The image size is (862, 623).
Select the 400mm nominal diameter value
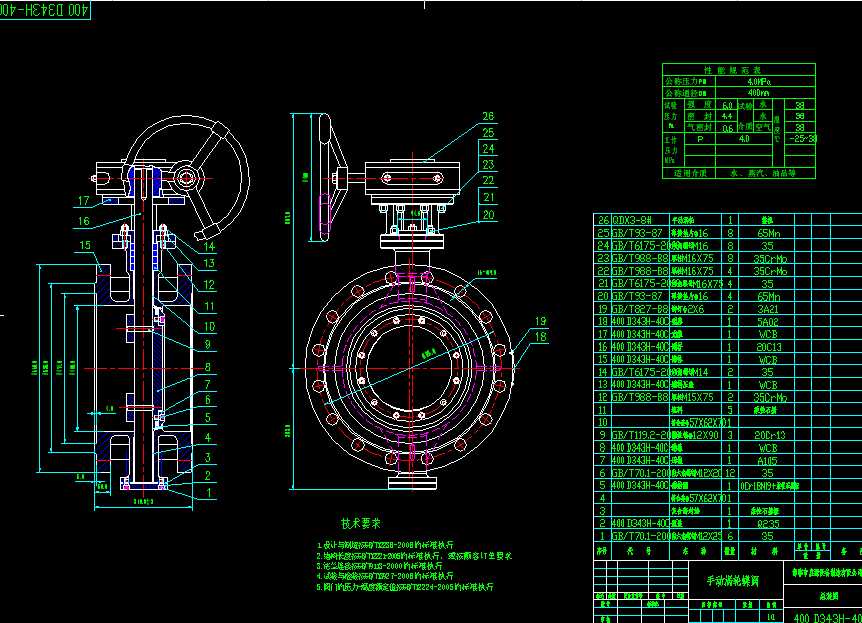(758, 93)
